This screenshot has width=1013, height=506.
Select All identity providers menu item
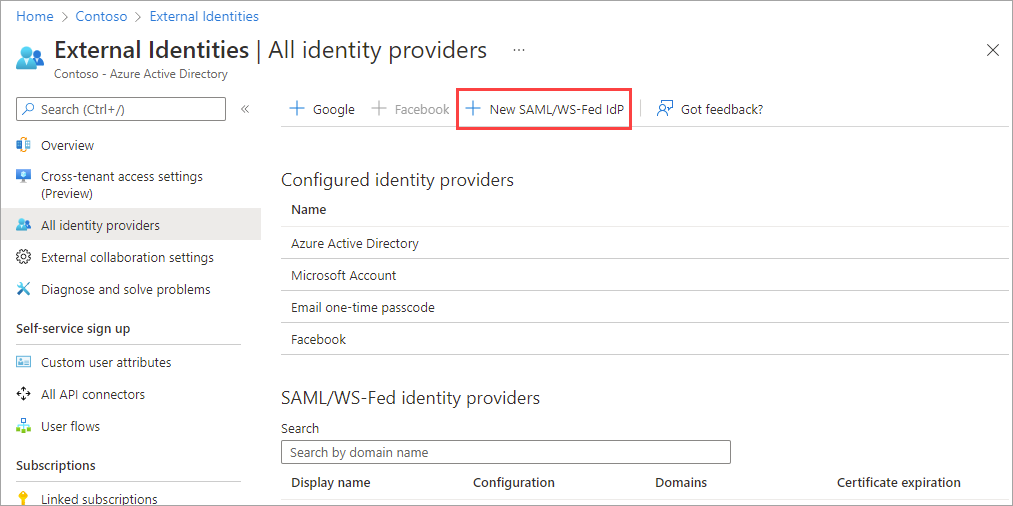pos(100,226)
